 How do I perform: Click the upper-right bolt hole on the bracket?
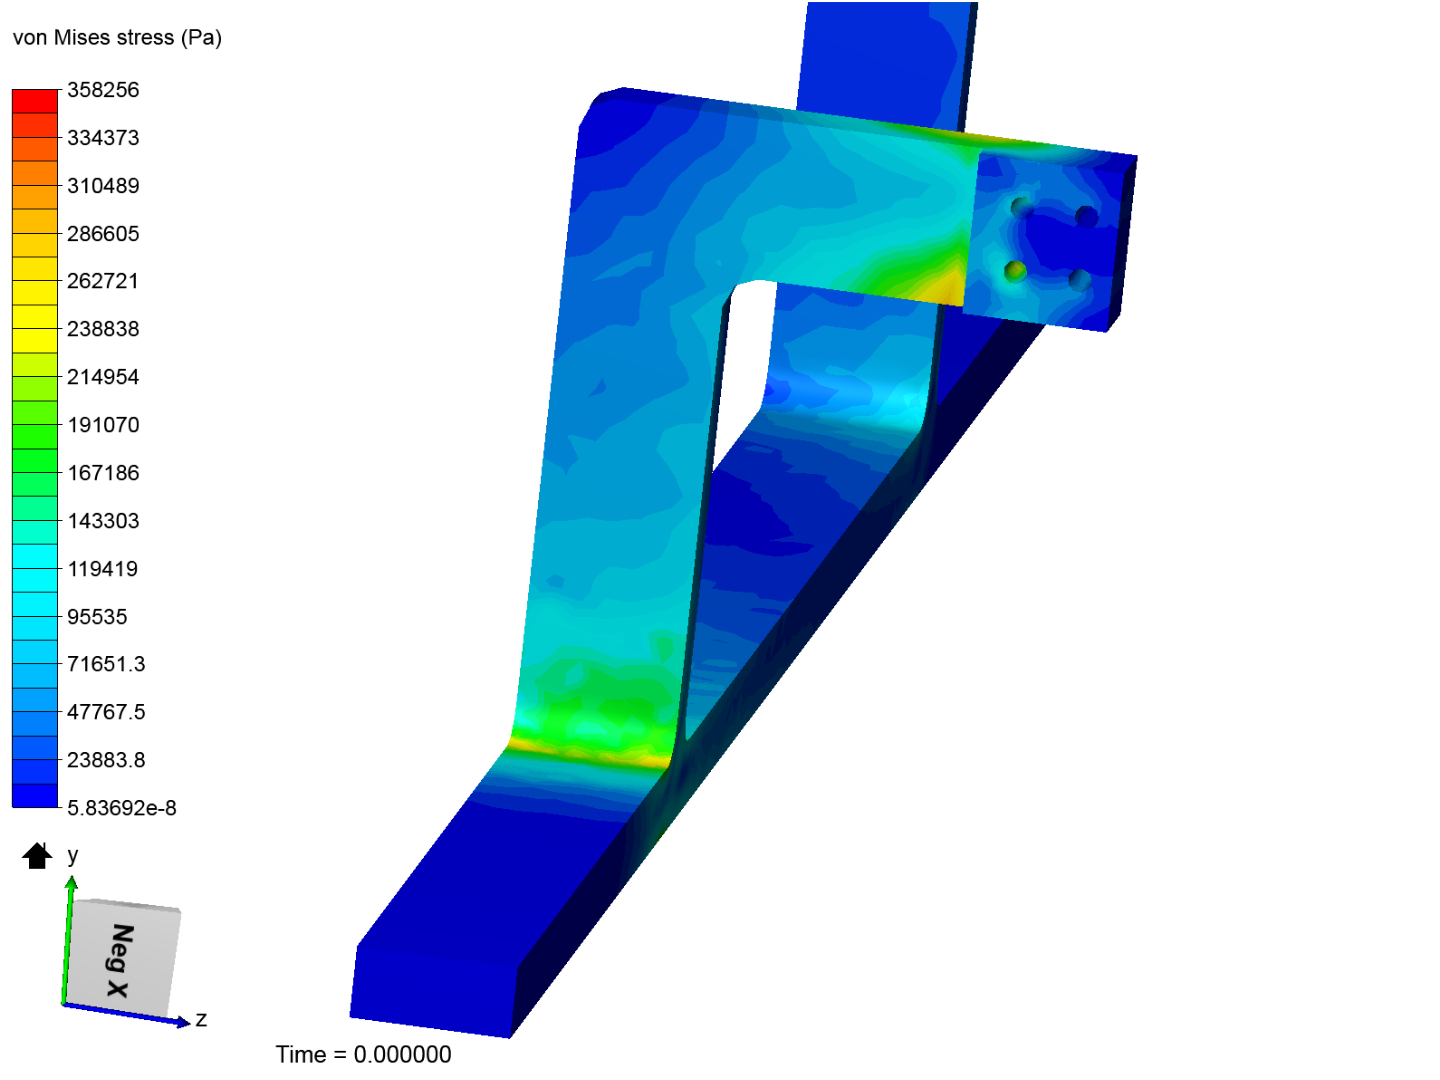click(x=1087, y=216)
